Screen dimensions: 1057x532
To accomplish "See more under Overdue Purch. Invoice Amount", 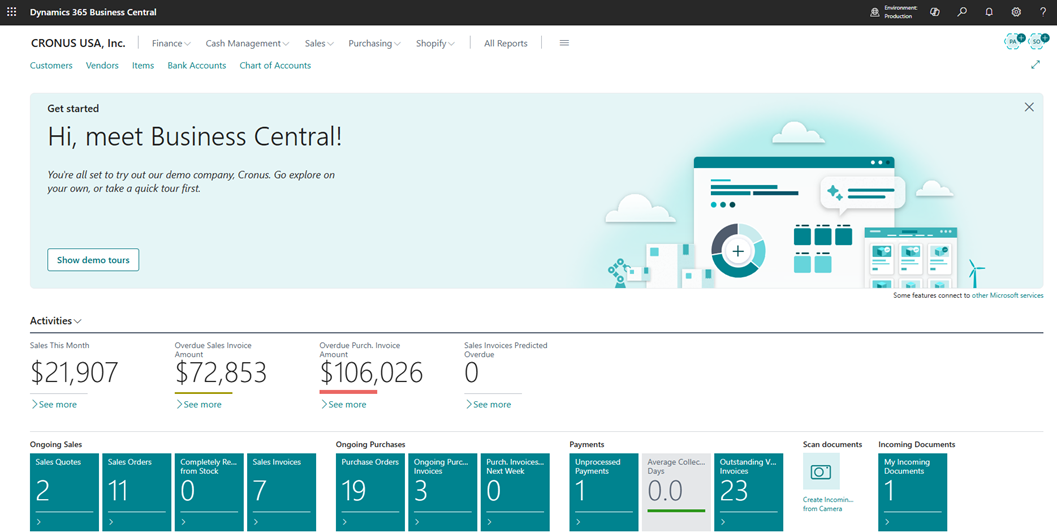I will [344, 405].
